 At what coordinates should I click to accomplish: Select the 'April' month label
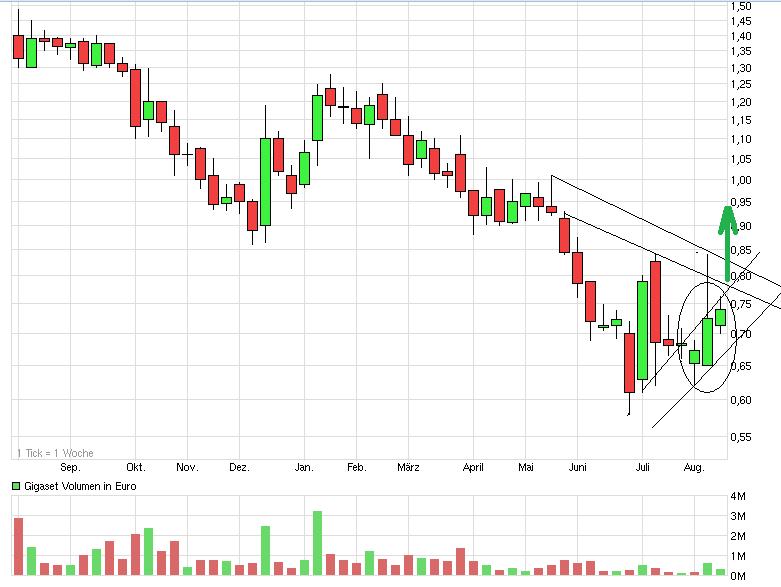(x=473, y=468)
